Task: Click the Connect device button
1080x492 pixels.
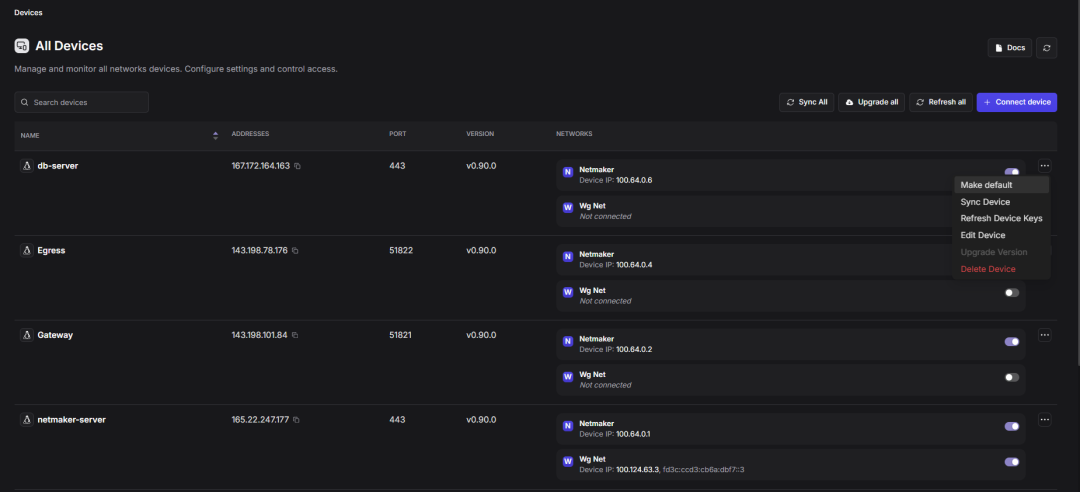Action: [x=1016, y=102]
